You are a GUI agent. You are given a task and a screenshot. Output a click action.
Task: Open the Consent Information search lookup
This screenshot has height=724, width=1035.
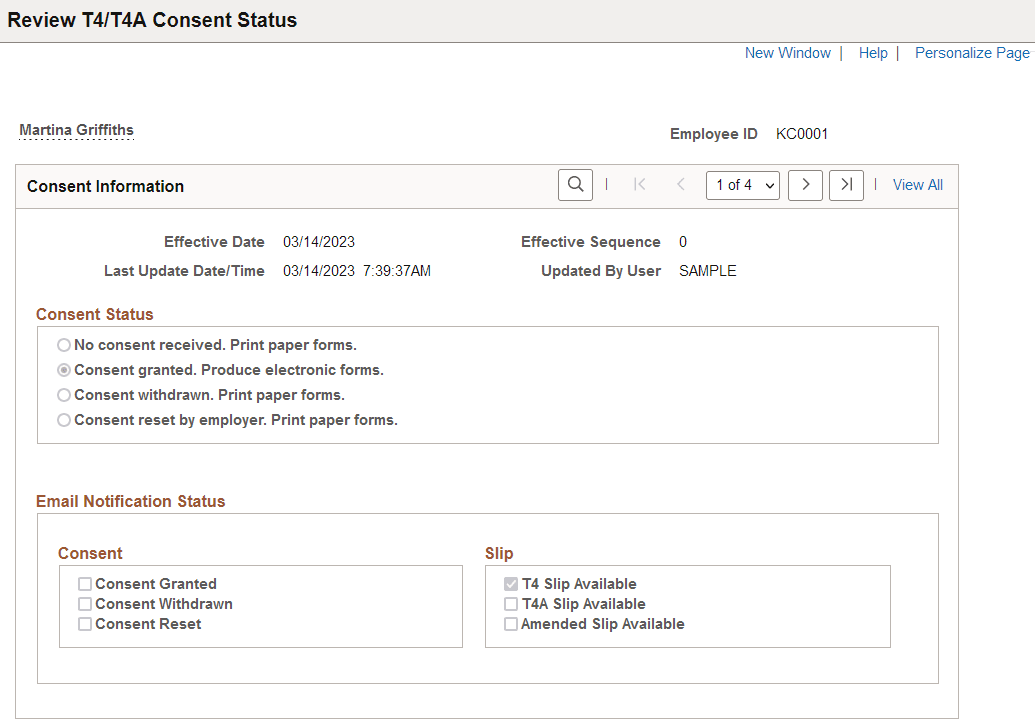574,185
